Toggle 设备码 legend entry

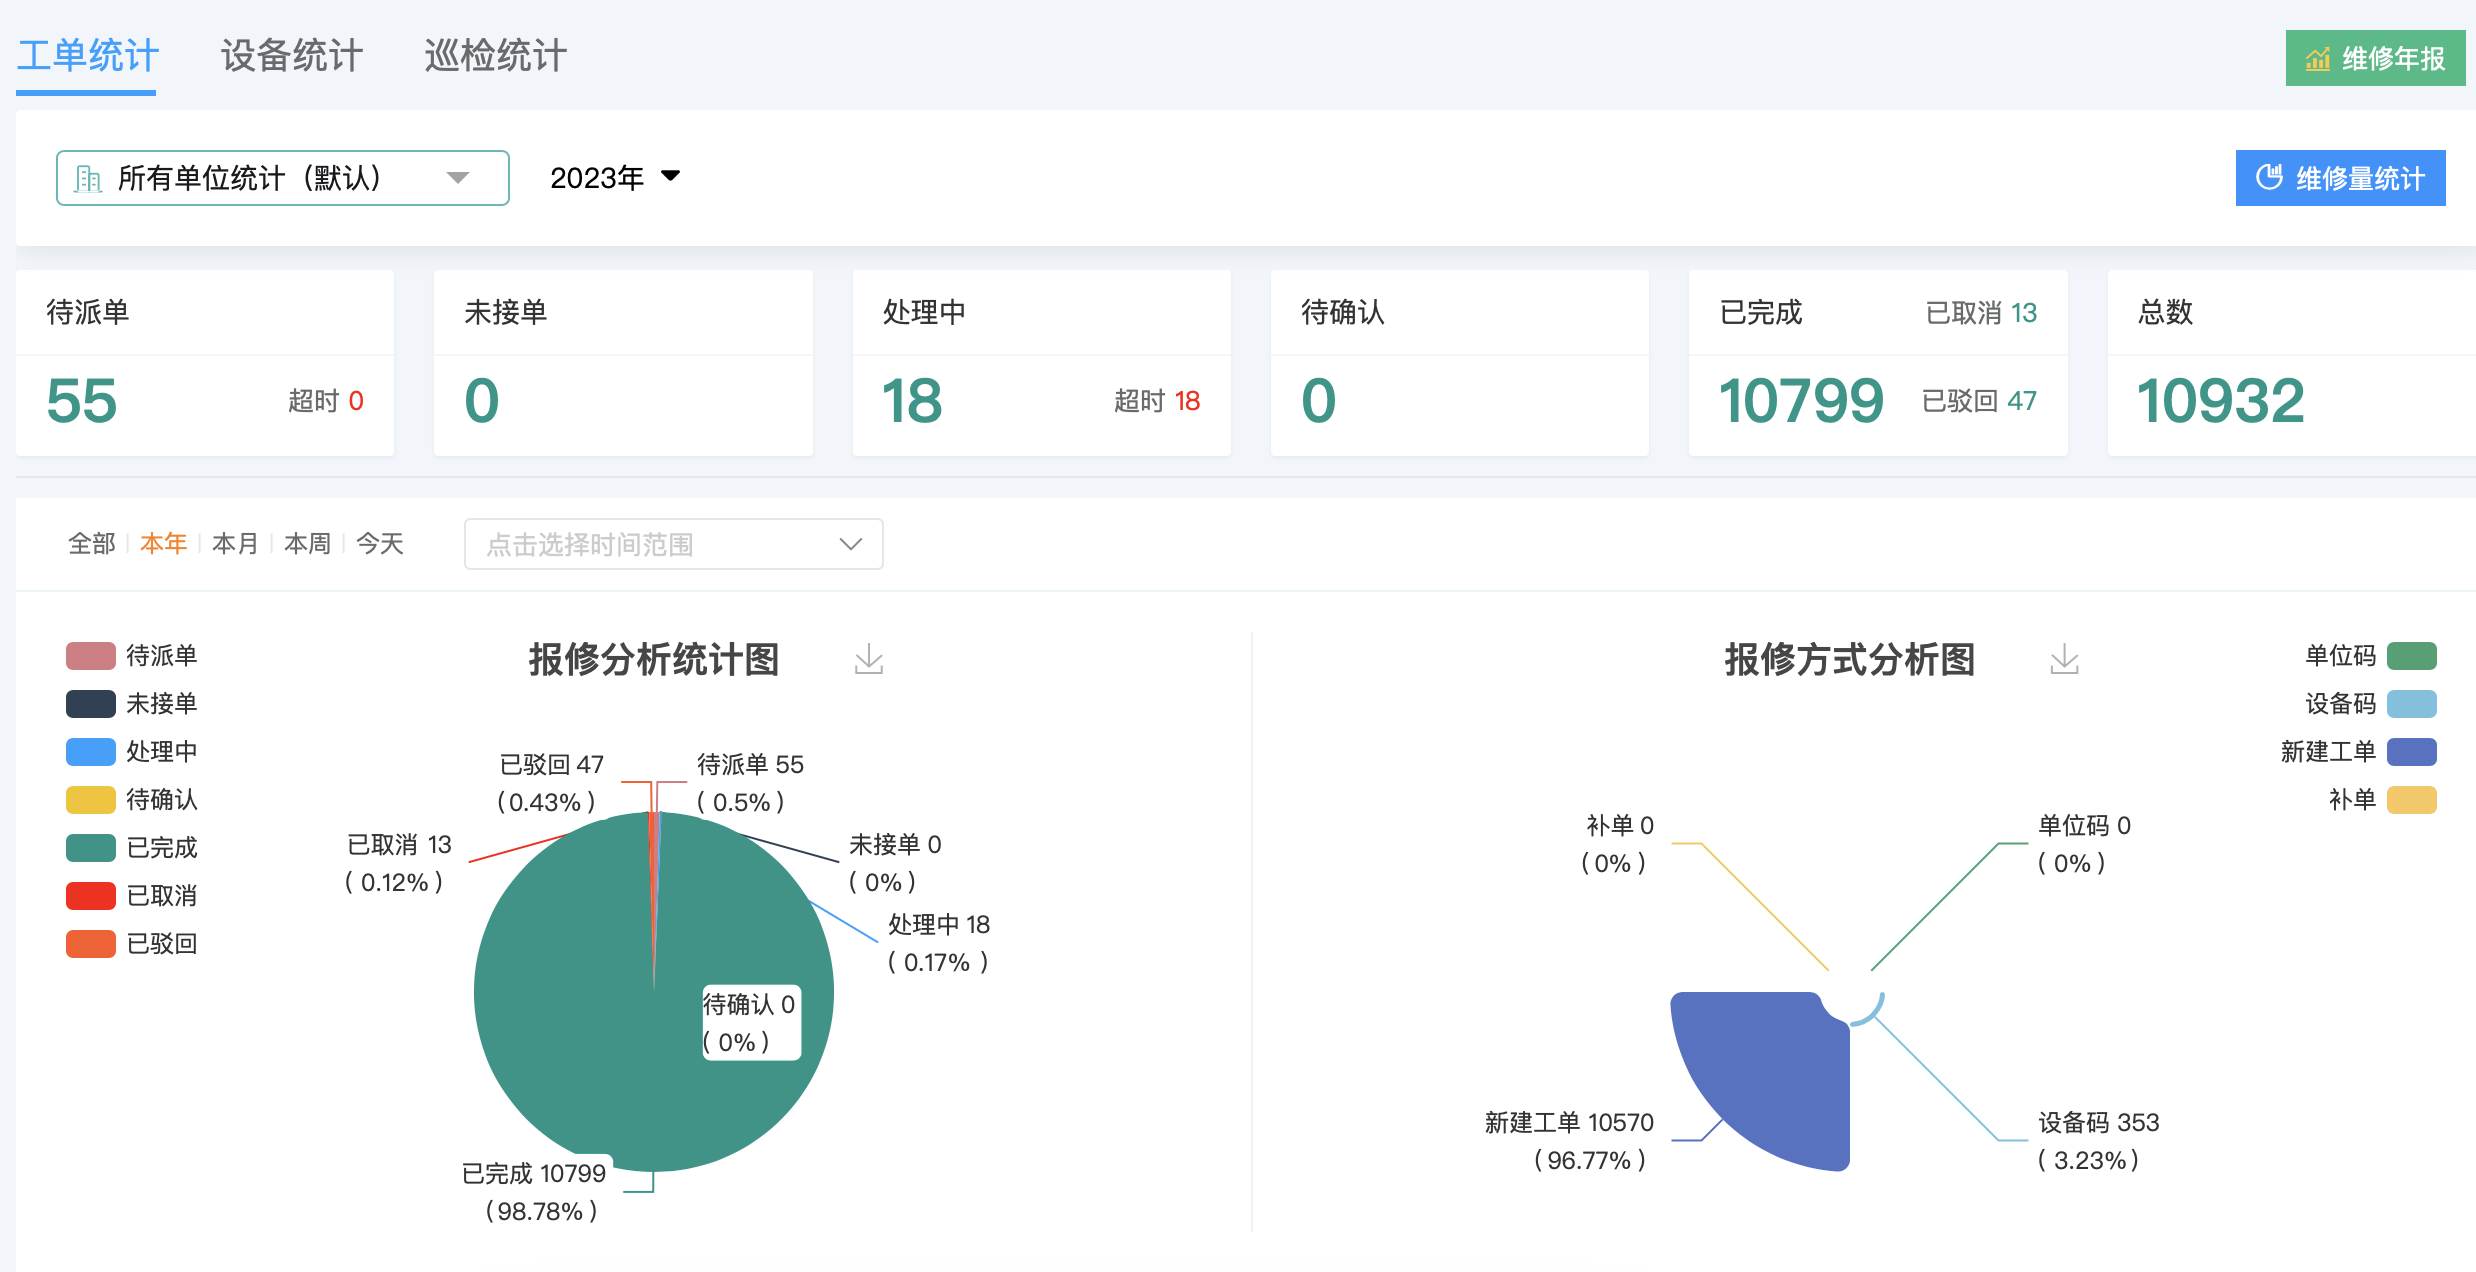(2370, 704)
